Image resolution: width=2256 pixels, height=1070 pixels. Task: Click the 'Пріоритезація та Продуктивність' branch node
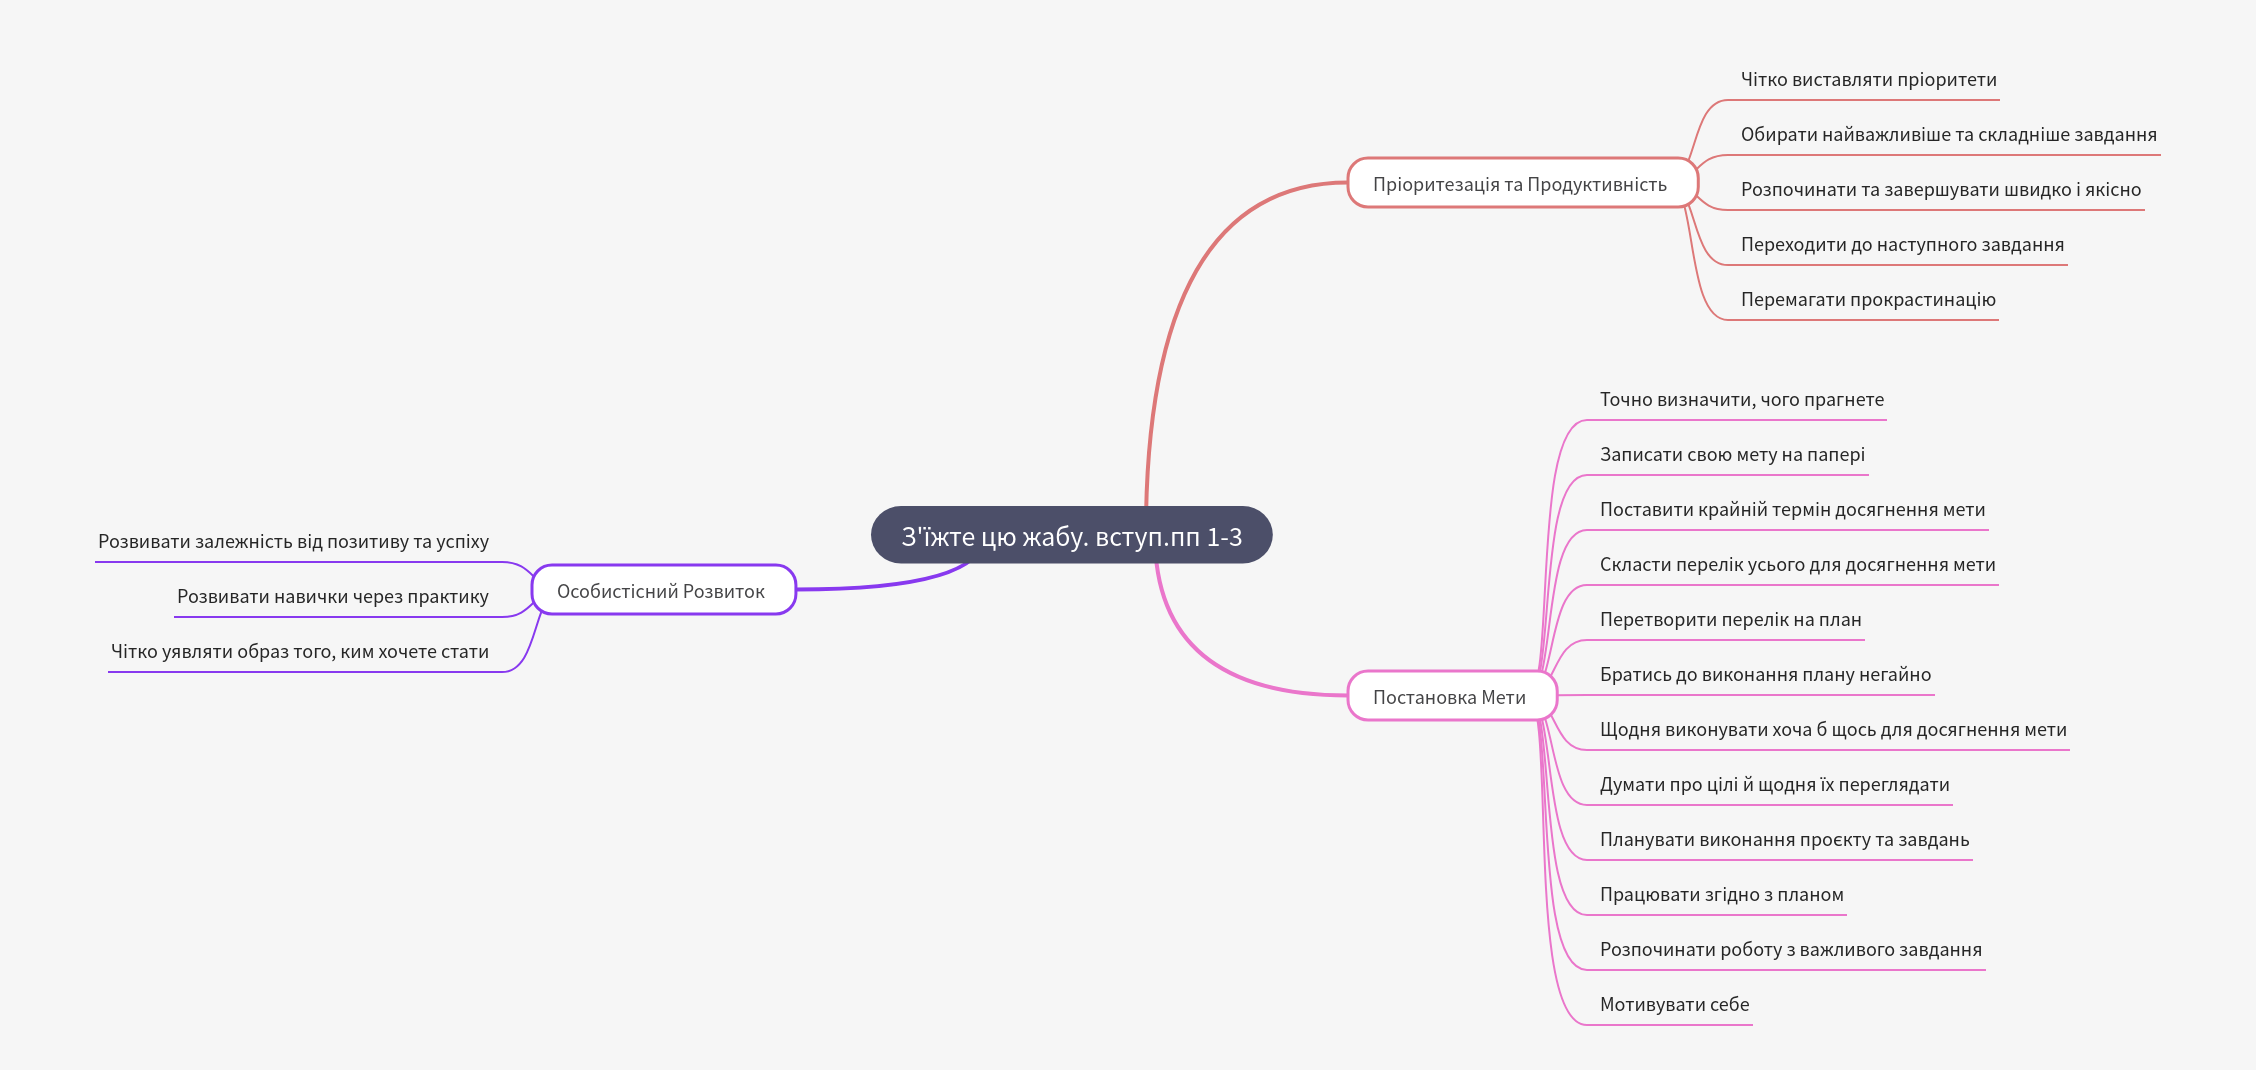pos(1520,184)
